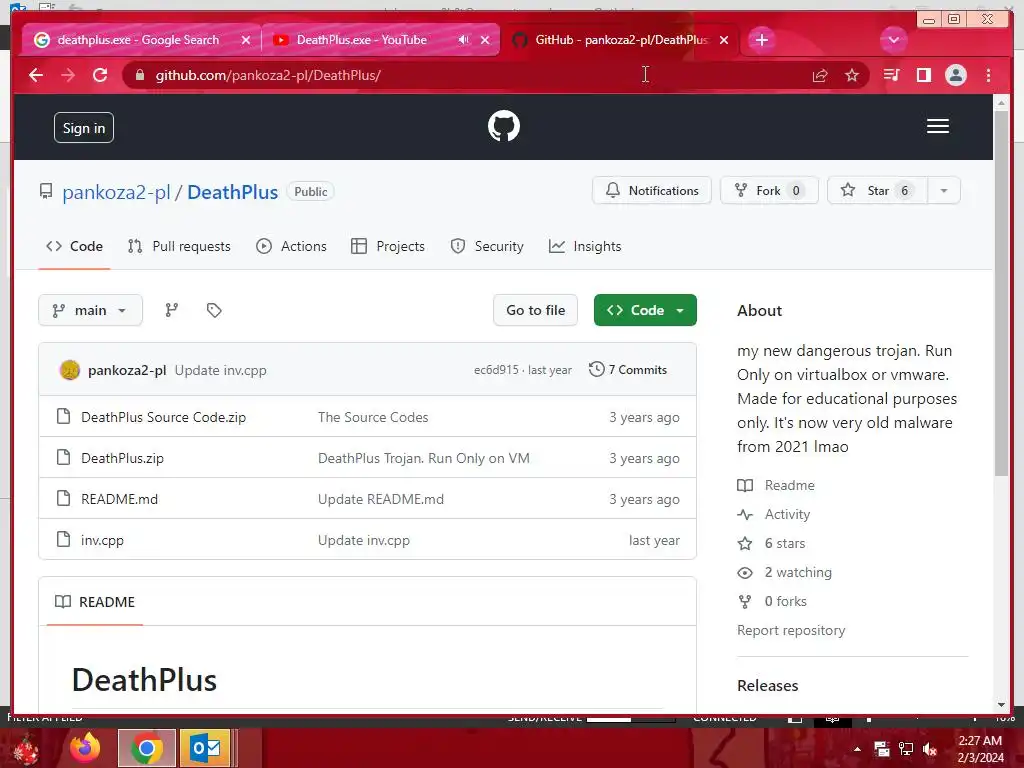Open 2 watching link
This screenshot has width=1024, height=768.
pyautogui.click(x=785, y=573)
